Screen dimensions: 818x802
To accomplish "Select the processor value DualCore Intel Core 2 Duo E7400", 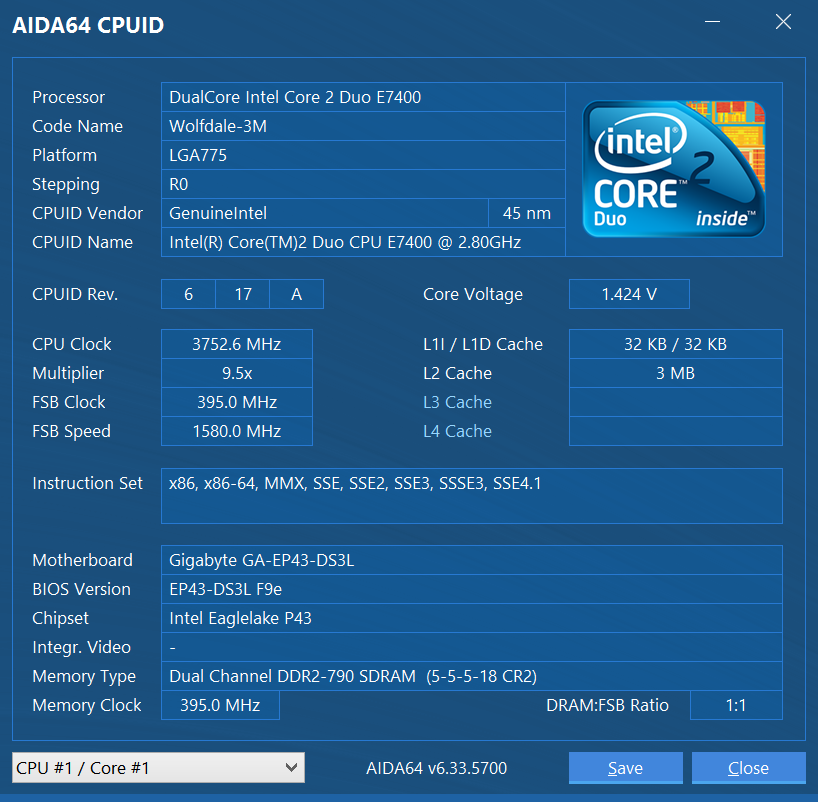I will 363,97.
